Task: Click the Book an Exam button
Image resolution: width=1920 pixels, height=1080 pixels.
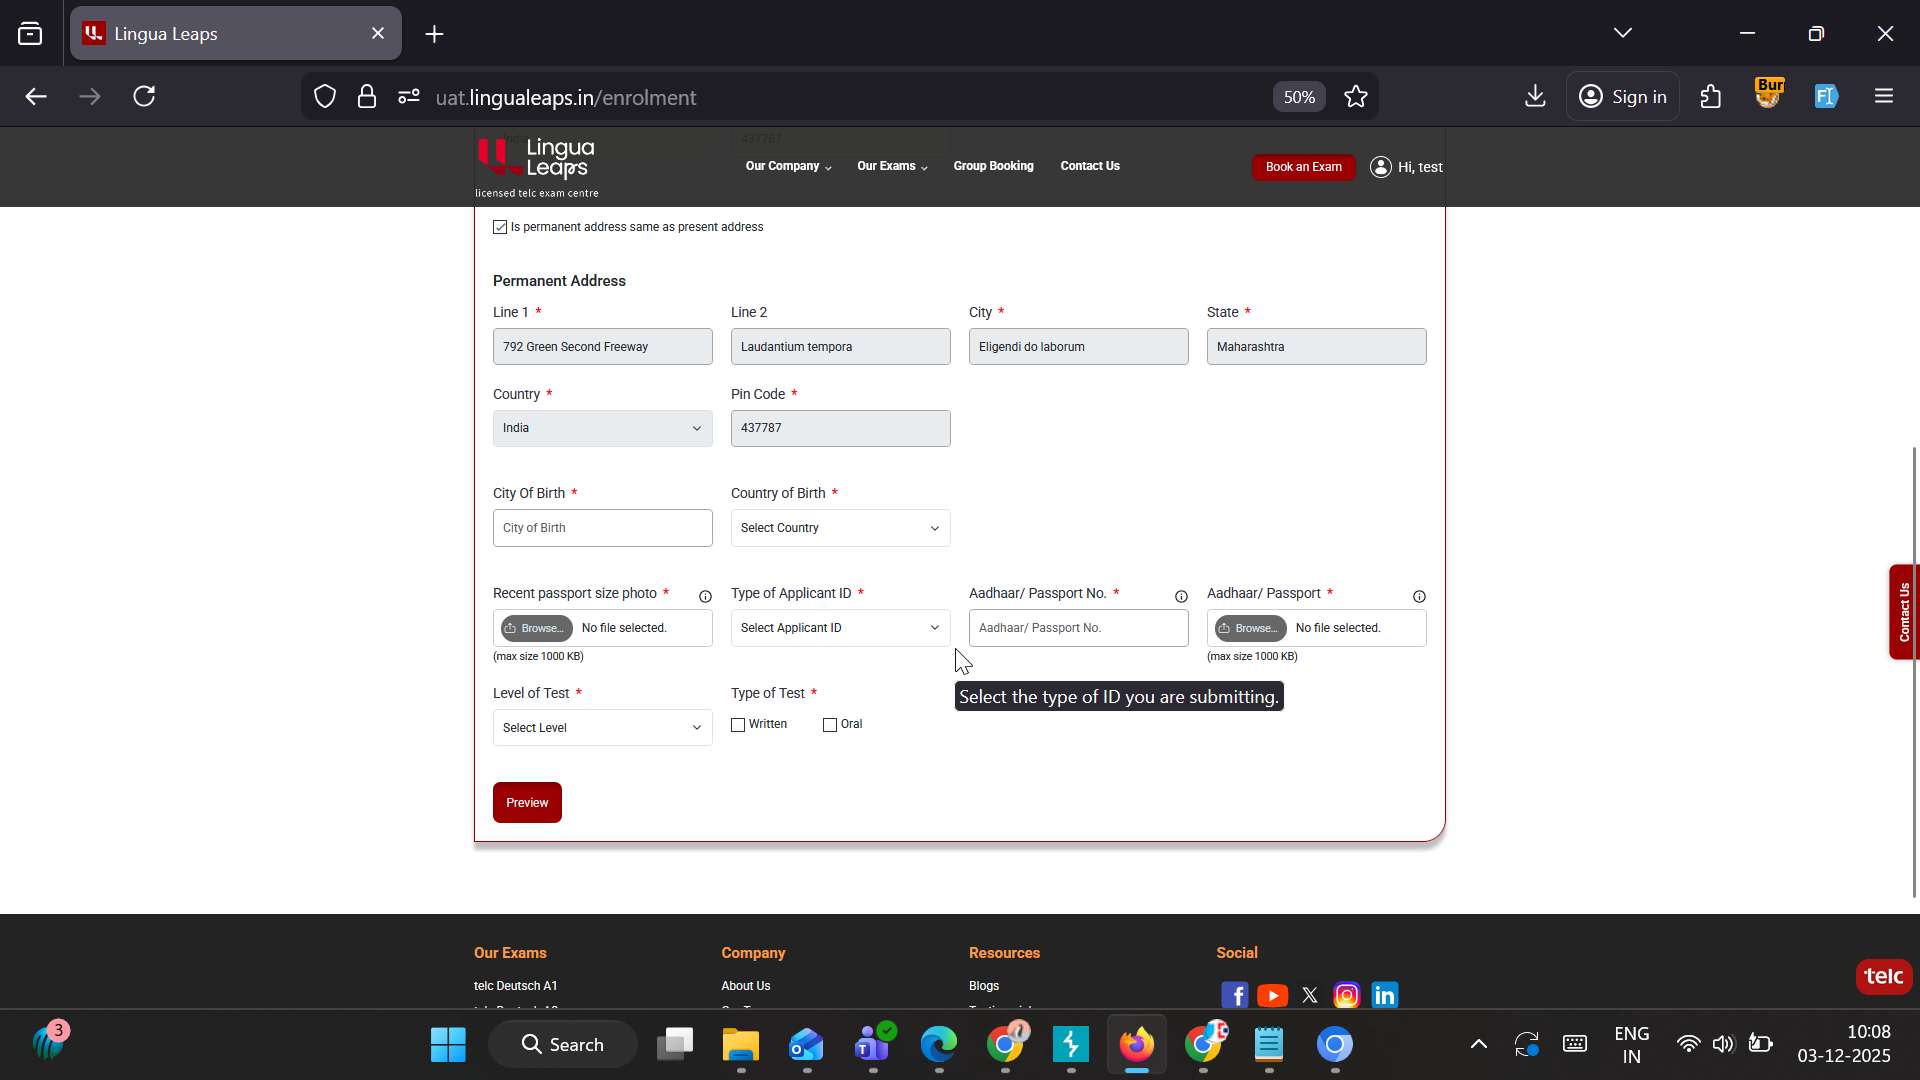Action: pos(1303,167)
